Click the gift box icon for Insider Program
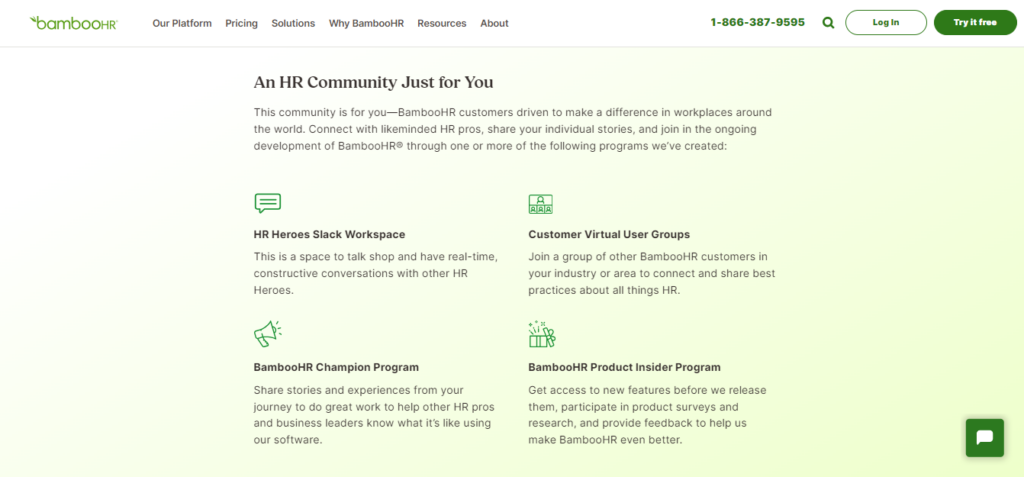 tap(541, 334)
